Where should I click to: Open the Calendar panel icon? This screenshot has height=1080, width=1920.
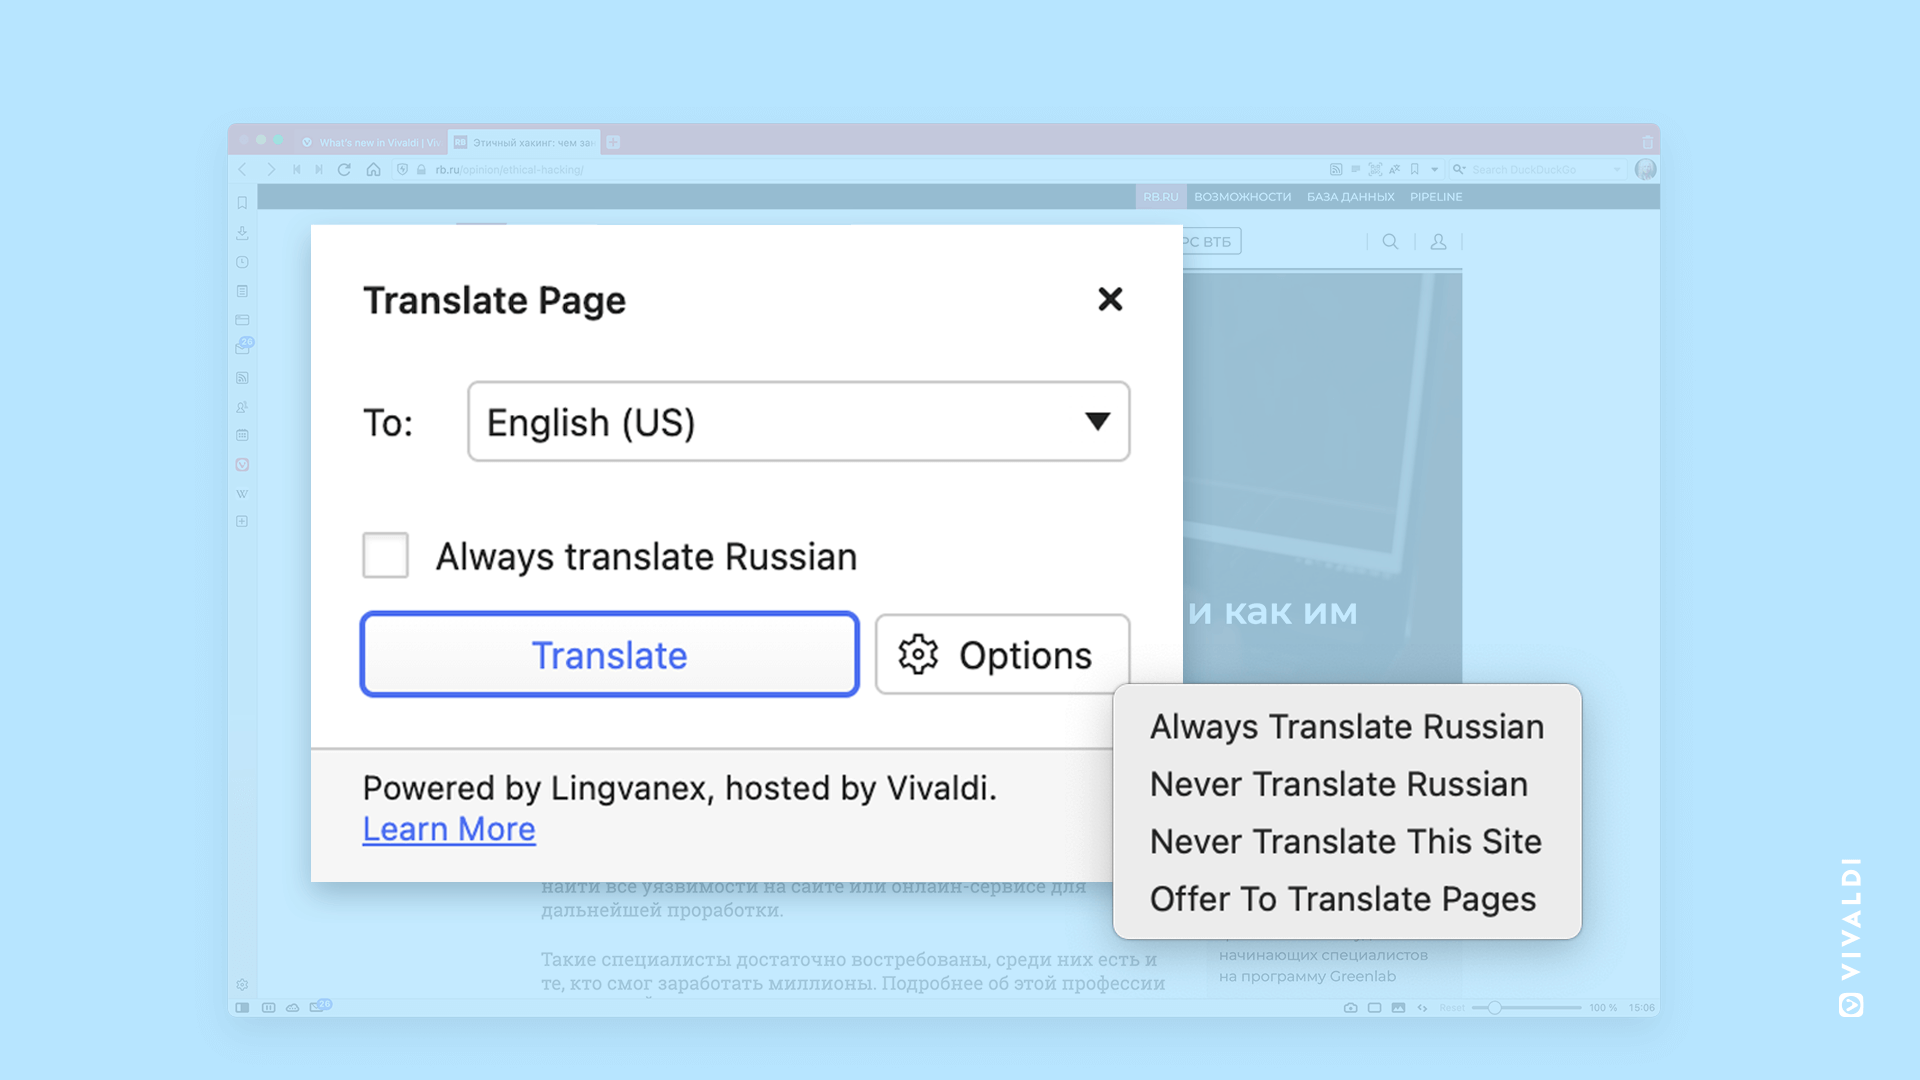(242, 435)
